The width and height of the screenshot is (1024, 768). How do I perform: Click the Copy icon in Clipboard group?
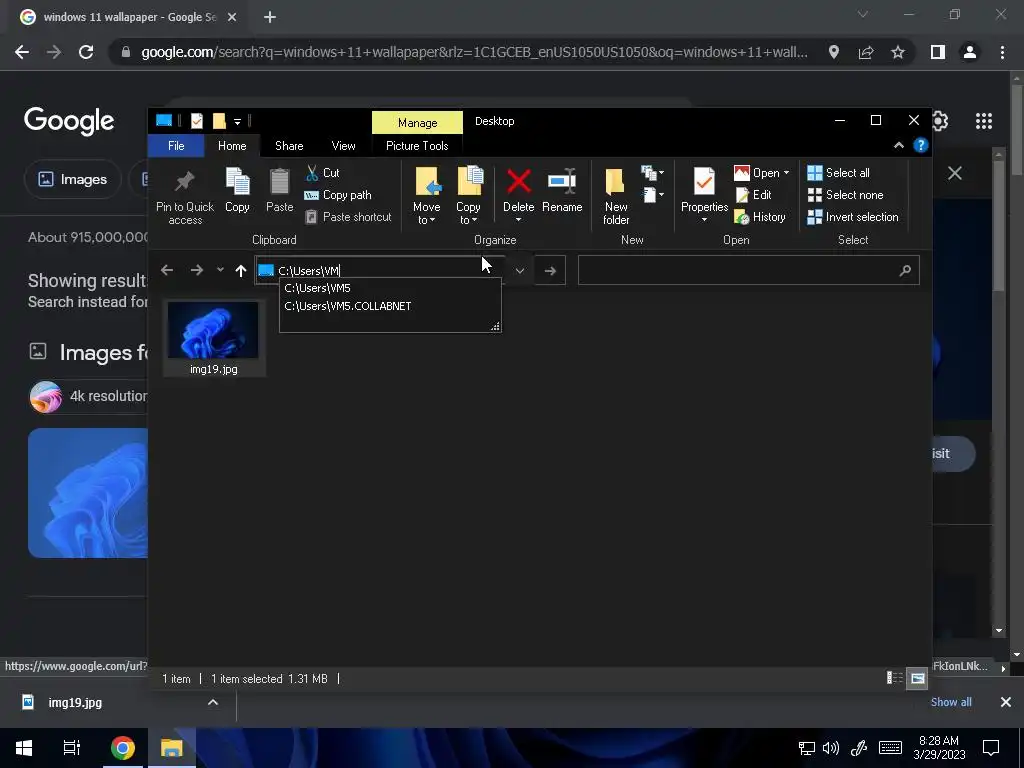tap(237, 189)
